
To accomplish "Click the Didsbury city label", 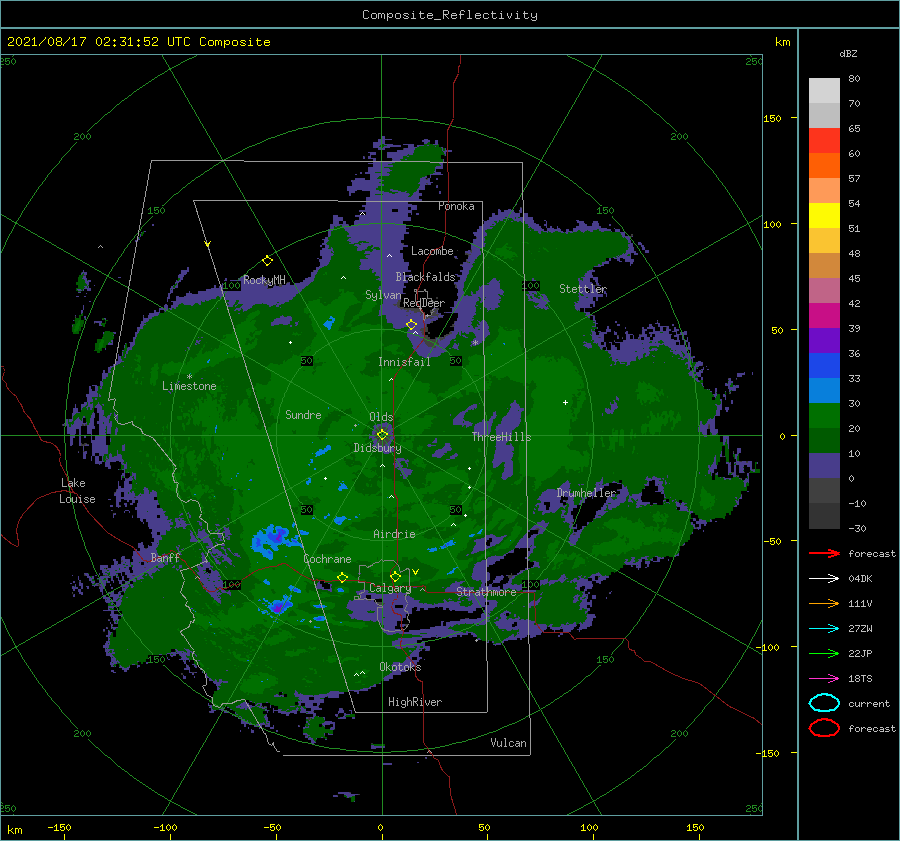I will coord(377,448).
